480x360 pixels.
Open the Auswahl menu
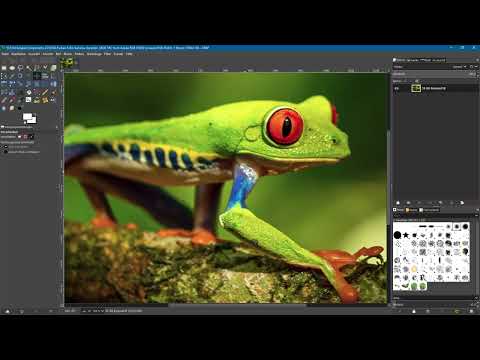[34, 54]
